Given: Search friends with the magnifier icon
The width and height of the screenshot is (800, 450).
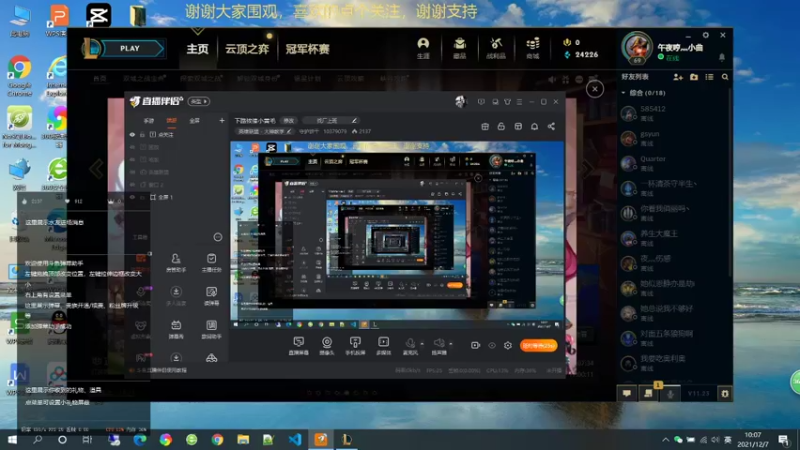Looking at the screenshot, I should click(x=725, y=77).
